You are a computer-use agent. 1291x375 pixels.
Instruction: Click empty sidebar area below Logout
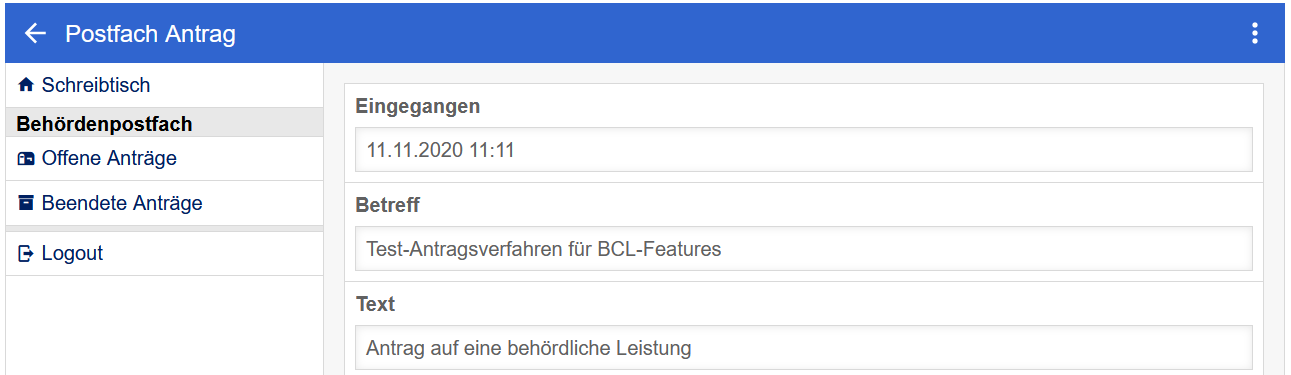[x=164, y=325]
